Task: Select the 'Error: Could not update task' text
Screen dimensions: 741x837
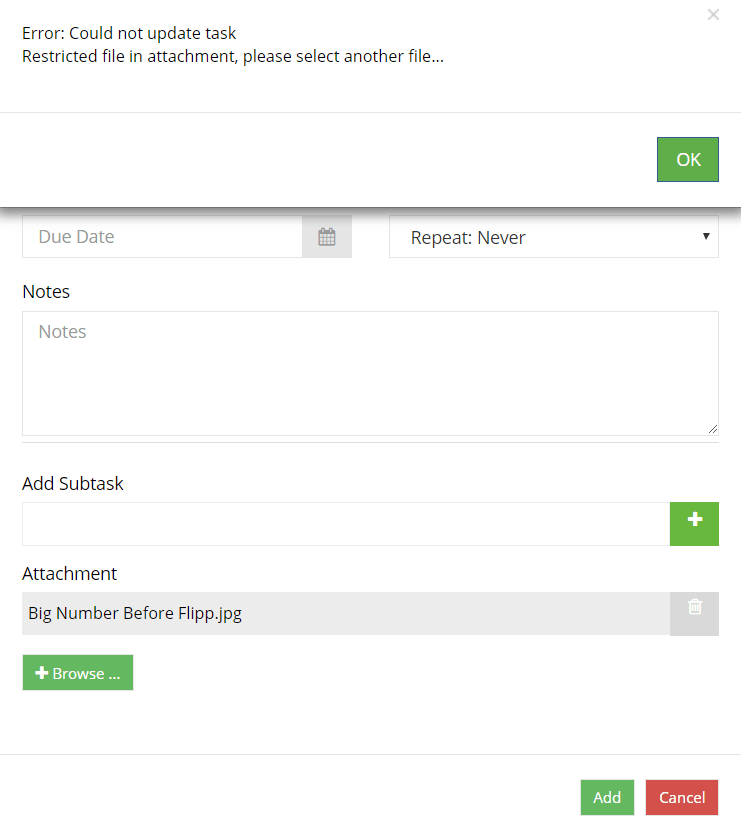Action: (x=129, y=33)
